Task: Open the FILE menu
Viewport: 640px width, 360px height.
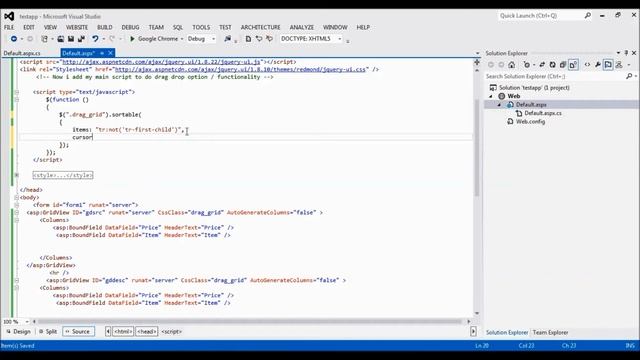Action: pos(9,27)
